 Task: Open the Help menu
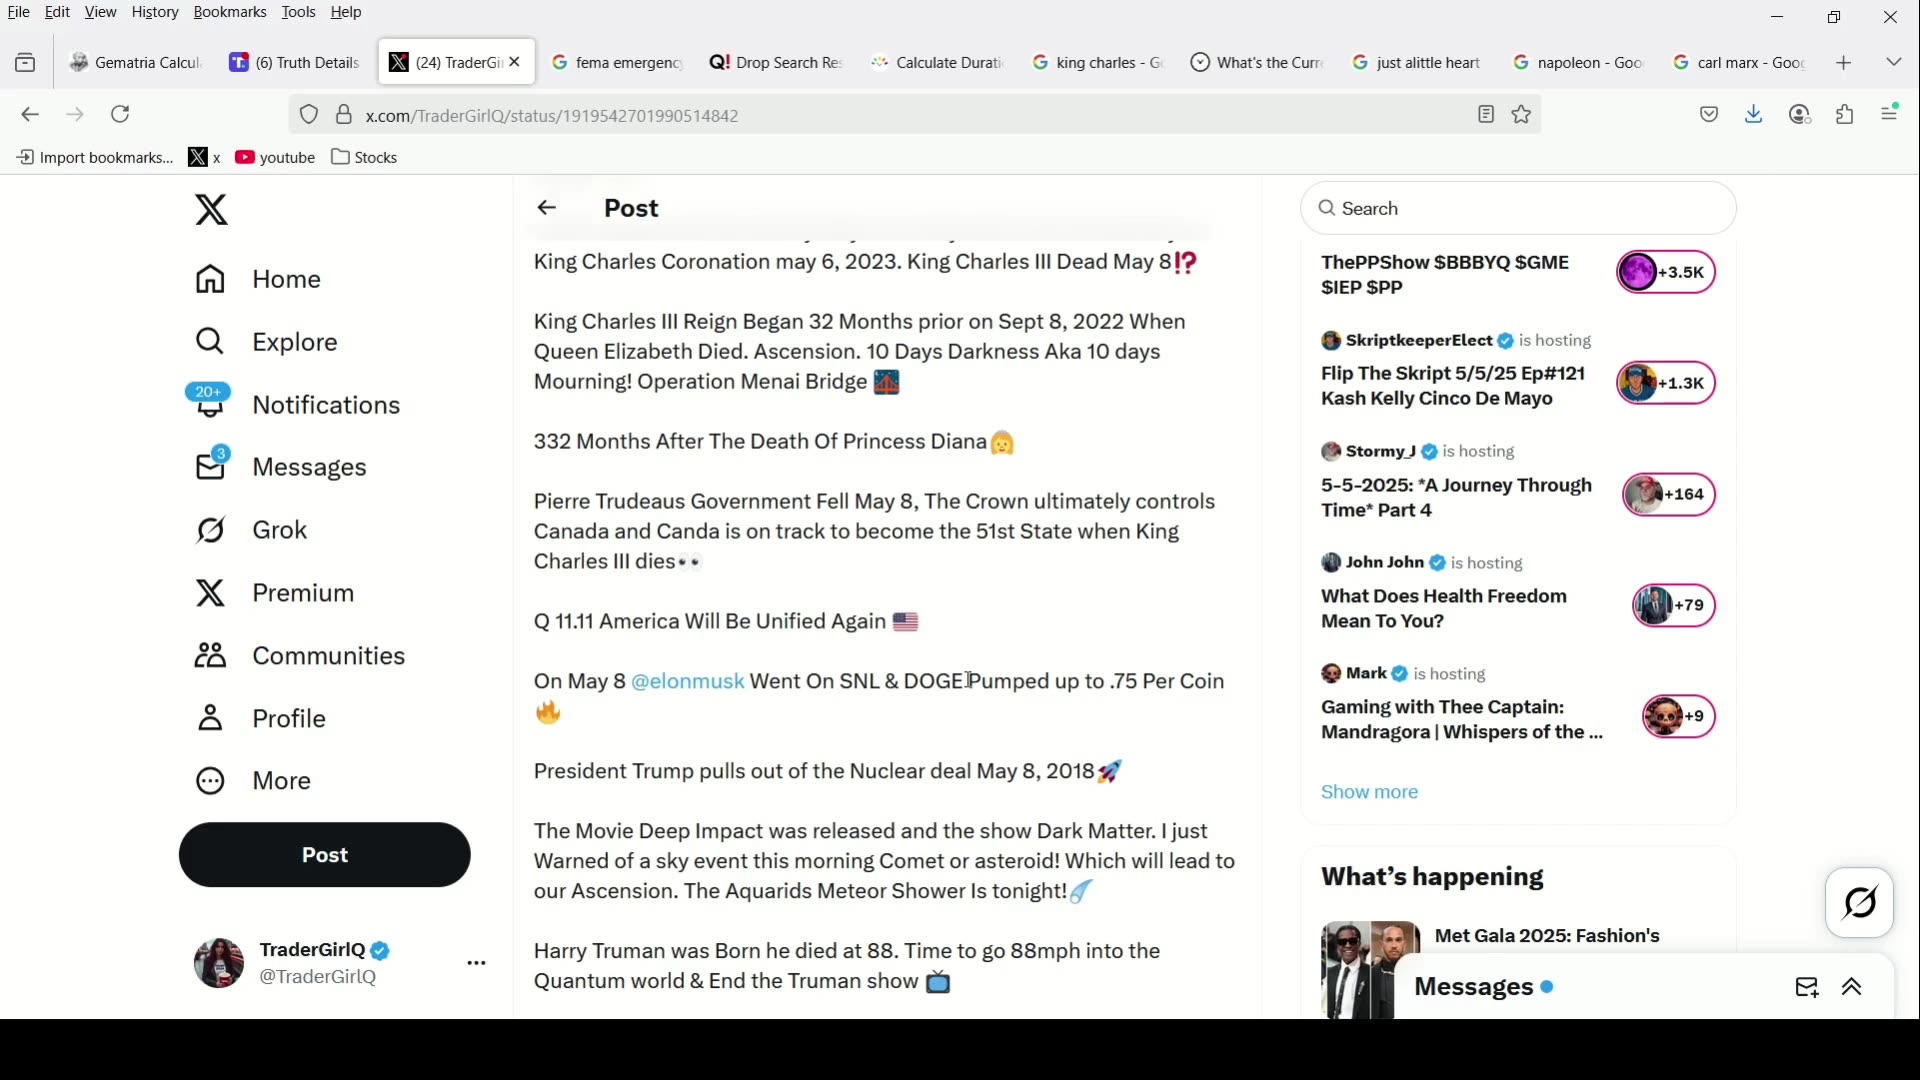(347, 13)
